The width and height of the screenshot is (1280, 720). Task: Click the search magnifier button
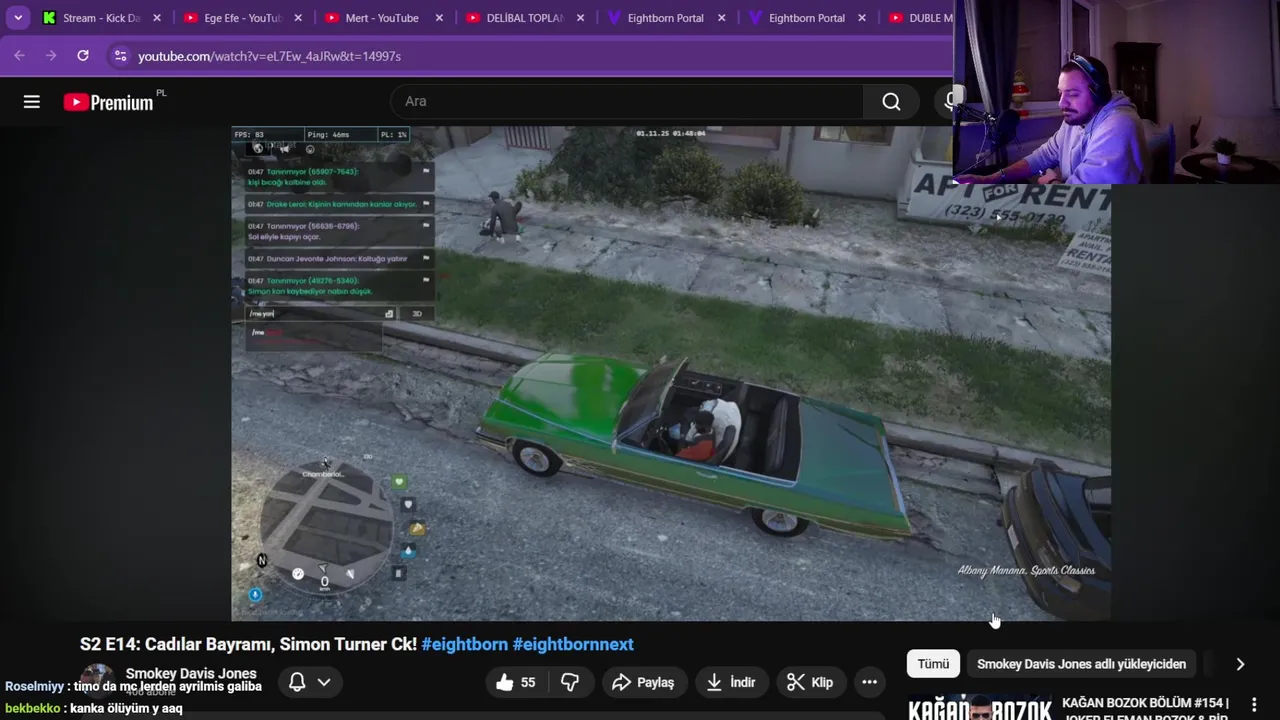891,102
